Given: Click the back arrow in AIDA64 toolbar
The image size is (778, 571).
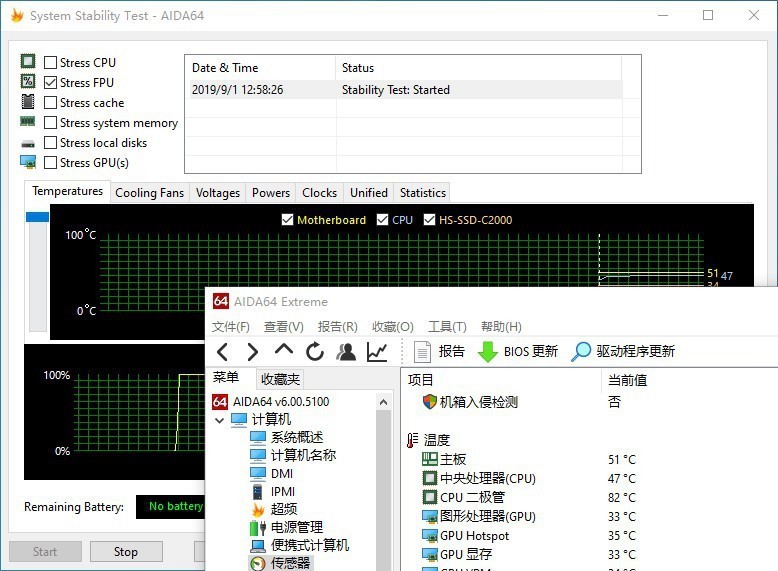Looking at the screenshot, I should click(222, 352).
